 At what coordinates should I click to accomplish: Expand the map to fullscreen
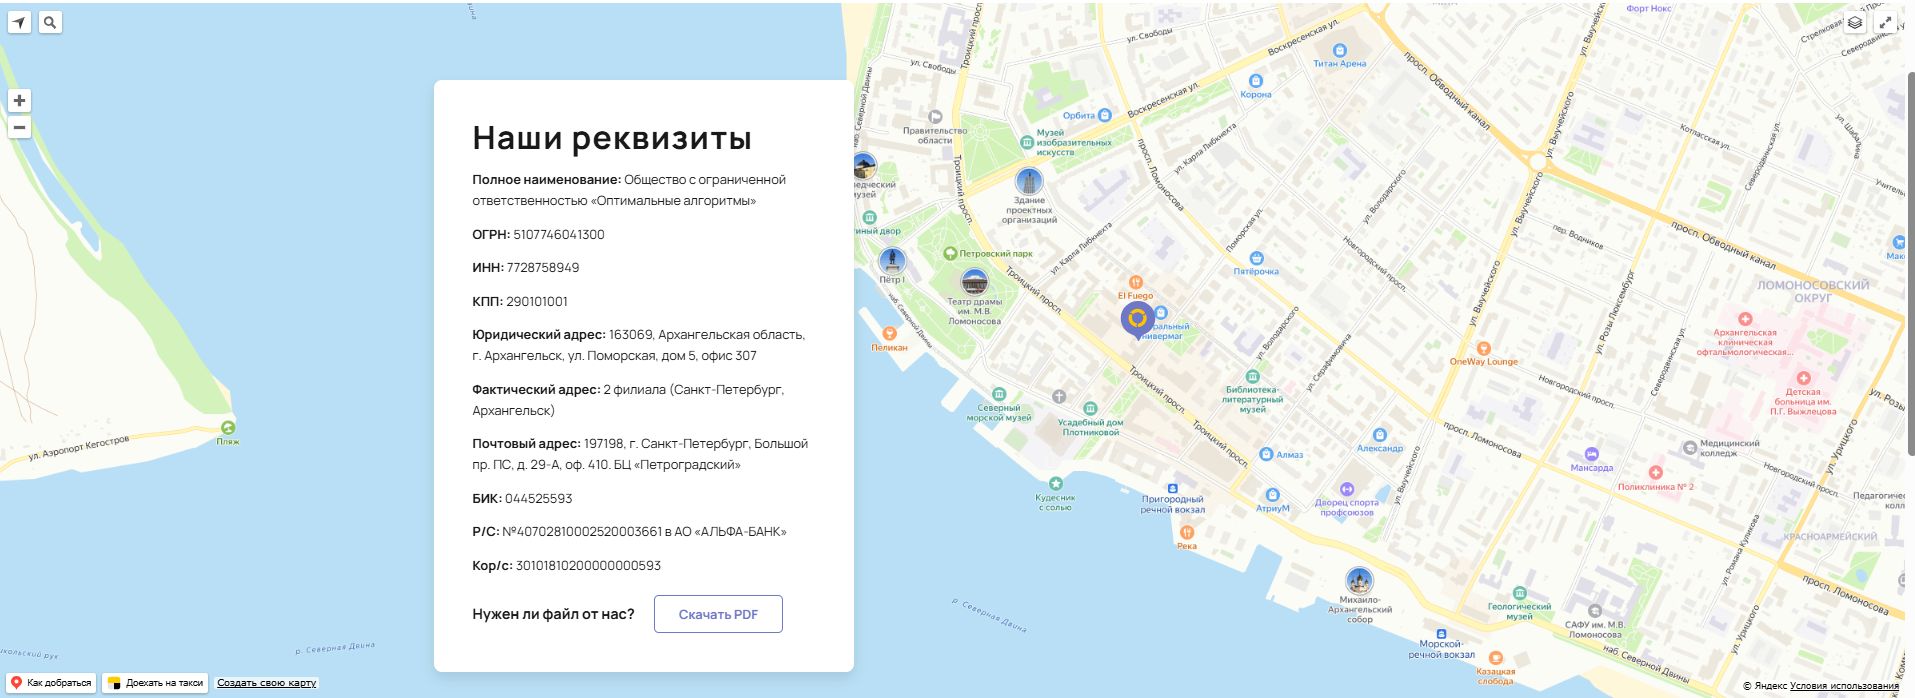1886,22
